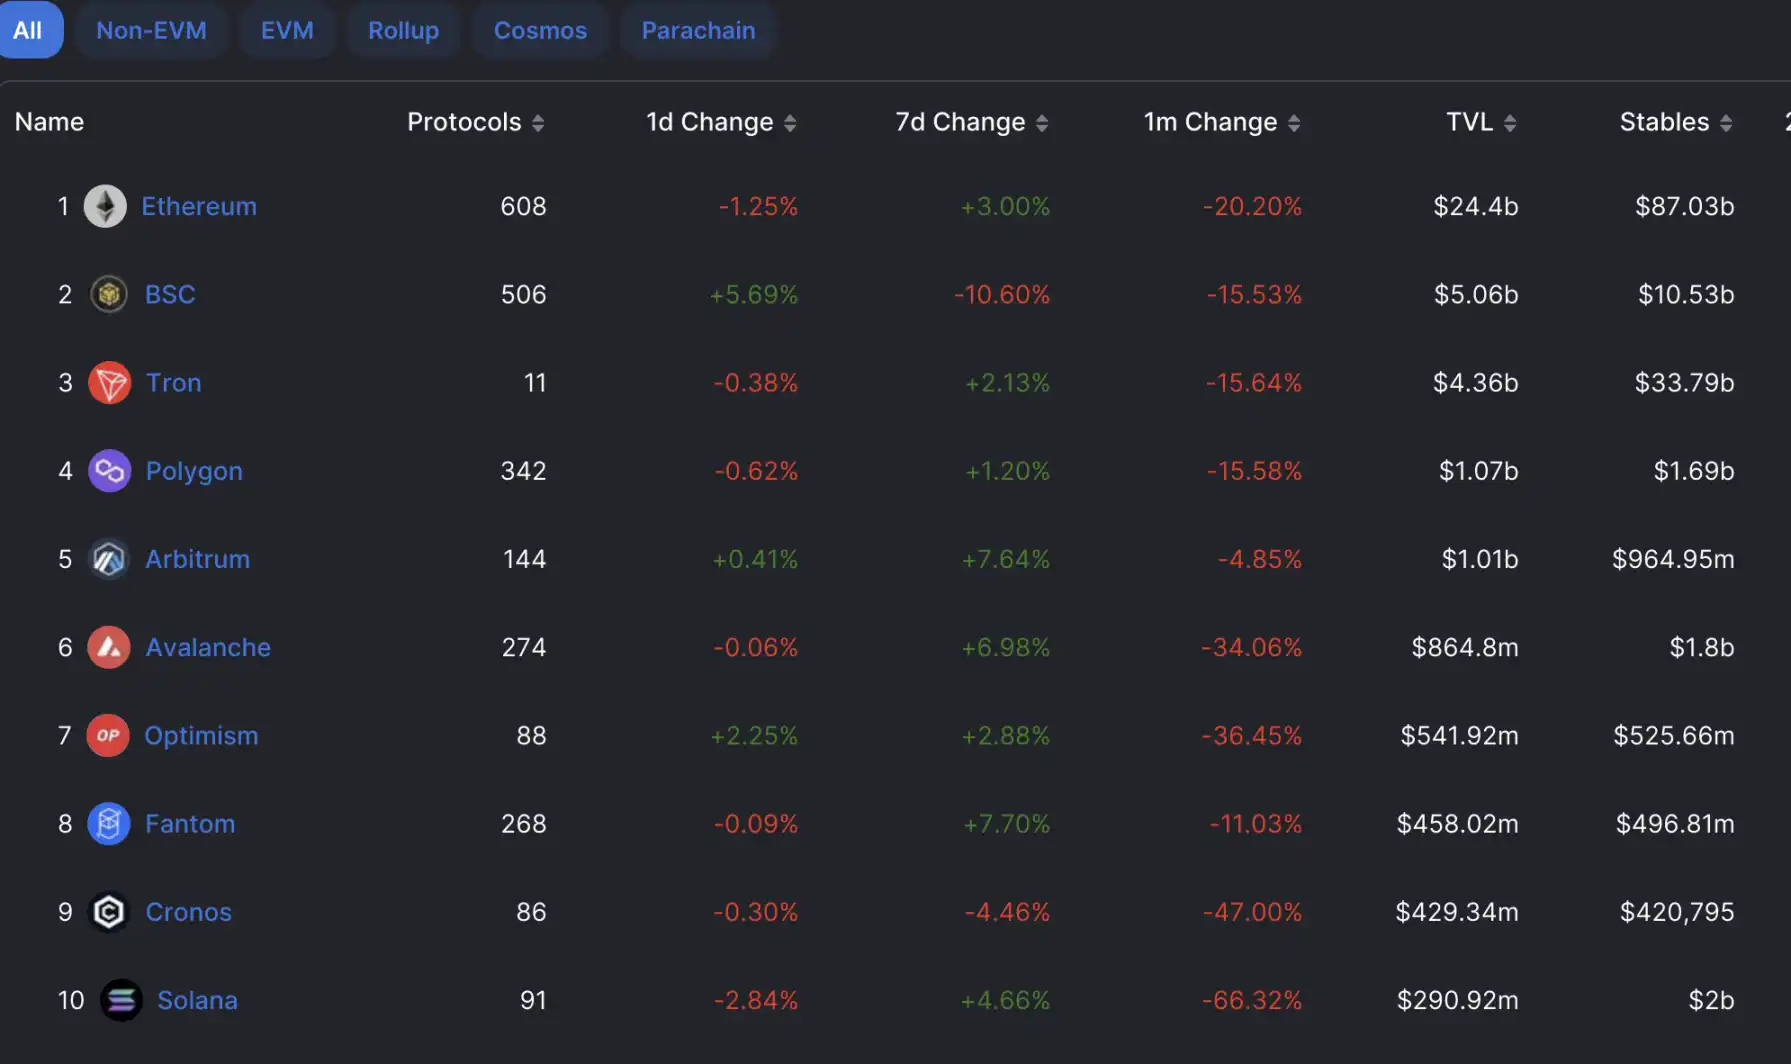The height and width of the screenshot is (1064, 1791).
Task: Open the Ethereum chain link
Action: 199,206
